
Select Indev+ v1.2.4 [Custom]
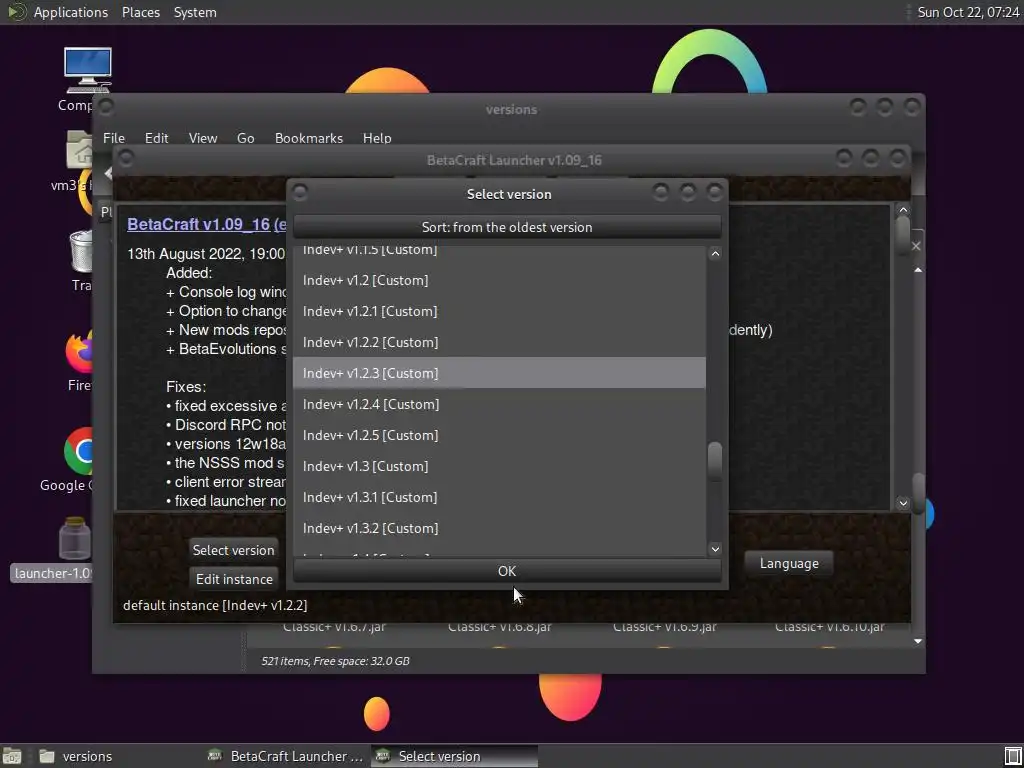coord(499,404)
